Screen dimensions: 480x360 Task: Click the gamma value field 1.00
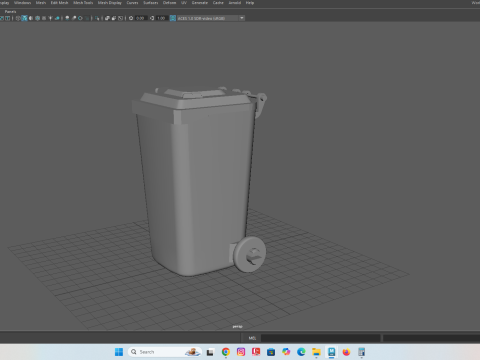162,18
